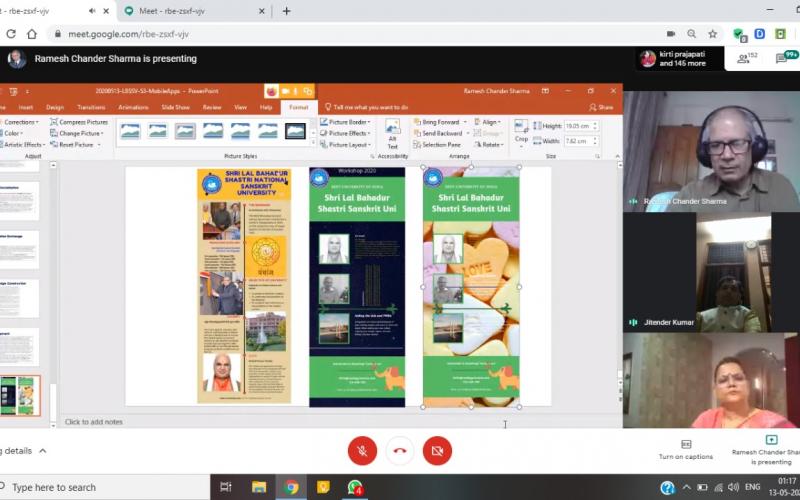Collapse the PowerPoint ribbon with the caret
The image size is (800, 500).
[617, 156]
